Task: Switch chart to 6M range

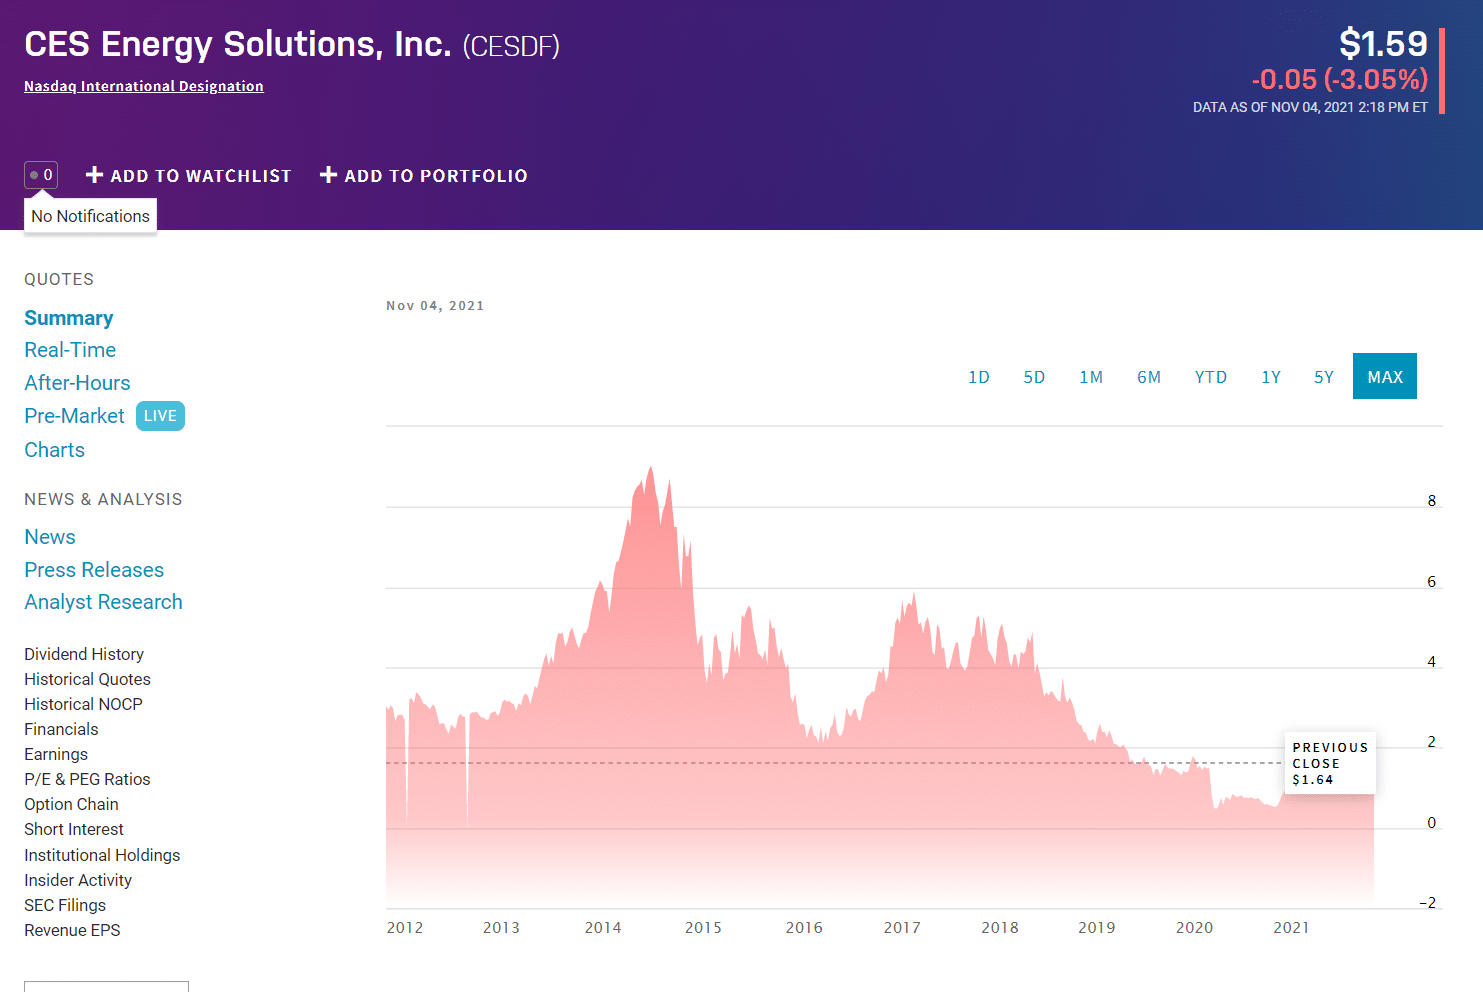Action: (1149, 377)
